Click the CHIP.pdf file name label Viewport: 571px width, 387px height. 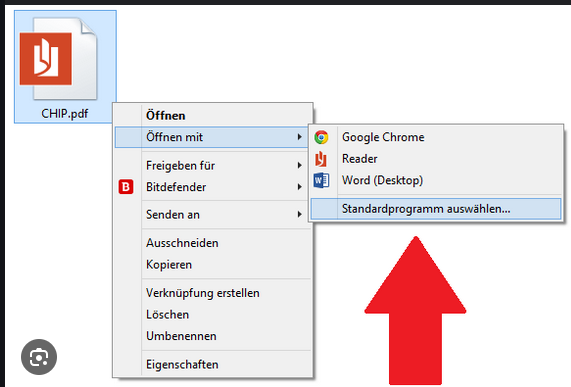(64, 114)
